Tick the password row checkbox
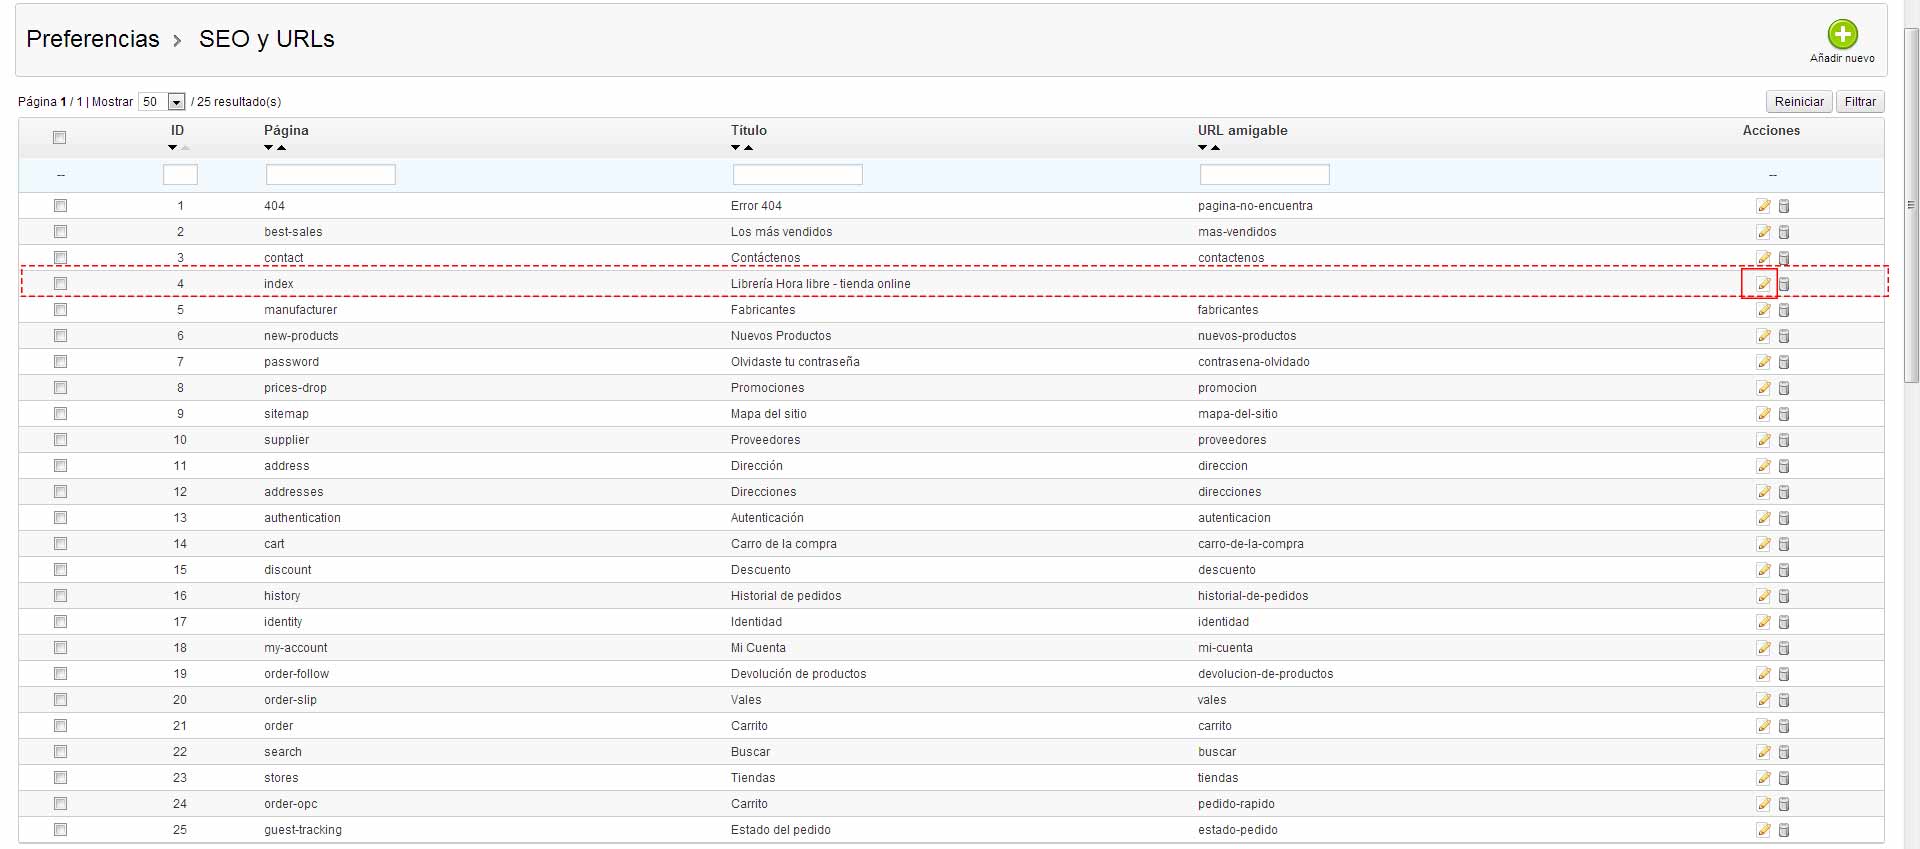The image size is (1920, 849). click(60, 362)
